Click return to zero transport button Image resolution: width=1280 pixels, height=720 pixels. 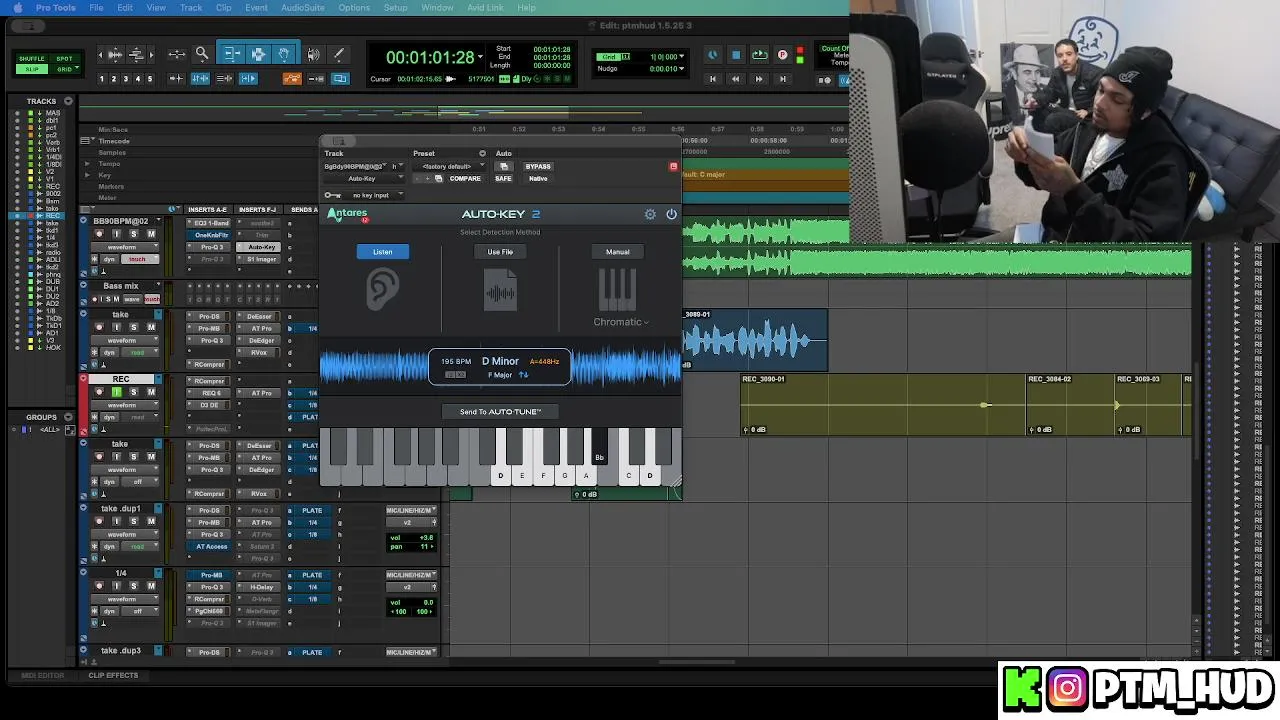pyautogui.click(x=713, y=78)
